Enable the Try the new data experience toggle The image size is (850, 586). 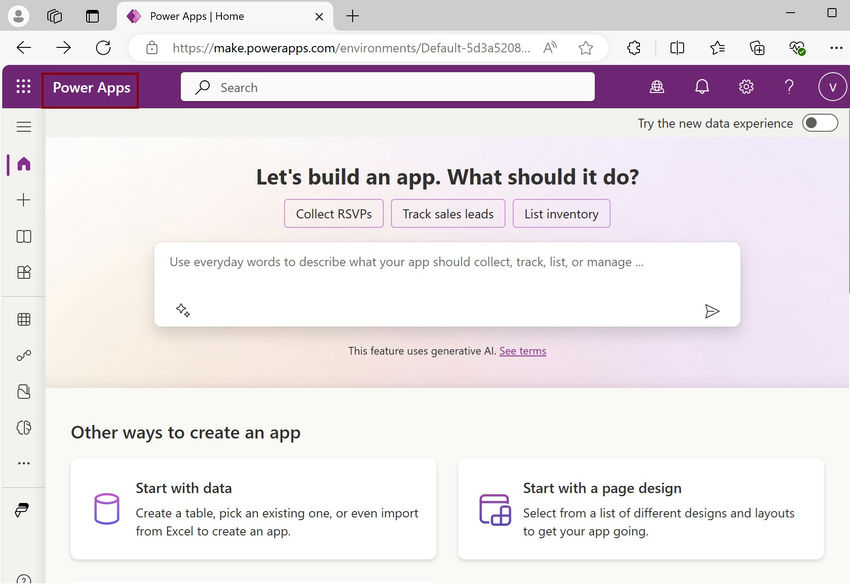(x=819, y=122)
